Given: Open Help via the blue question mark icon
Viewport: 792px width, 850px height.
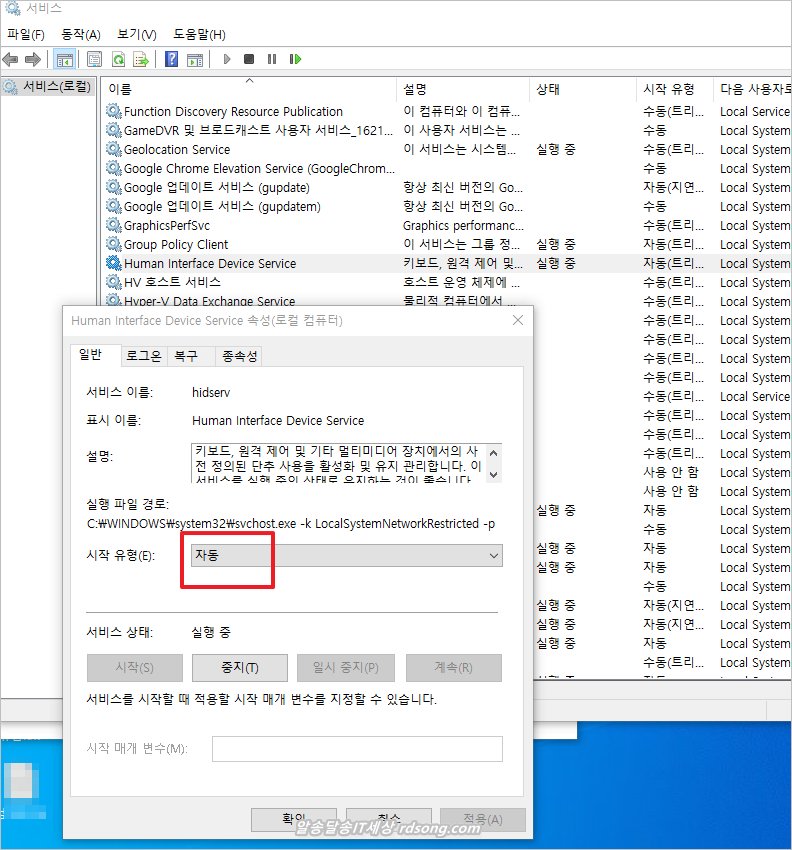Looking at the screenshot, I should click(x=172, y=59).
